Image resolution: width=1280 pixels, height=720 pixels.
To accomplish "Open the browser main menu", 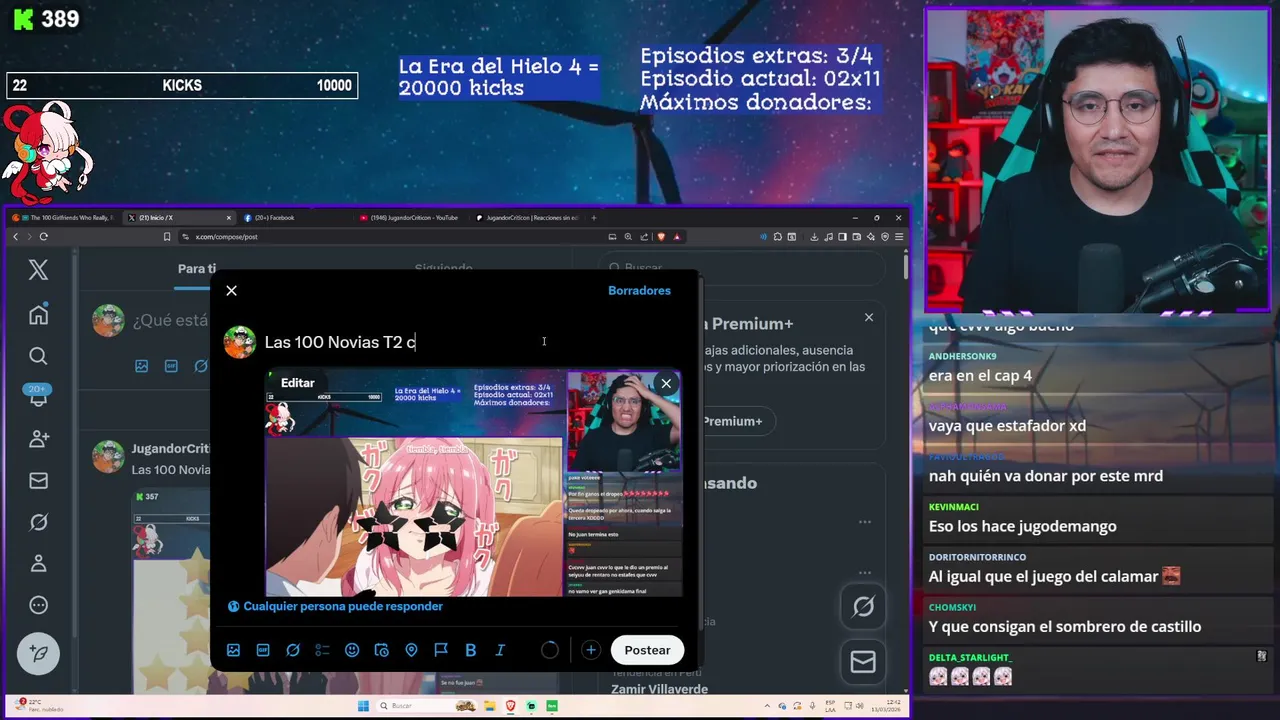I will (899, 237).
